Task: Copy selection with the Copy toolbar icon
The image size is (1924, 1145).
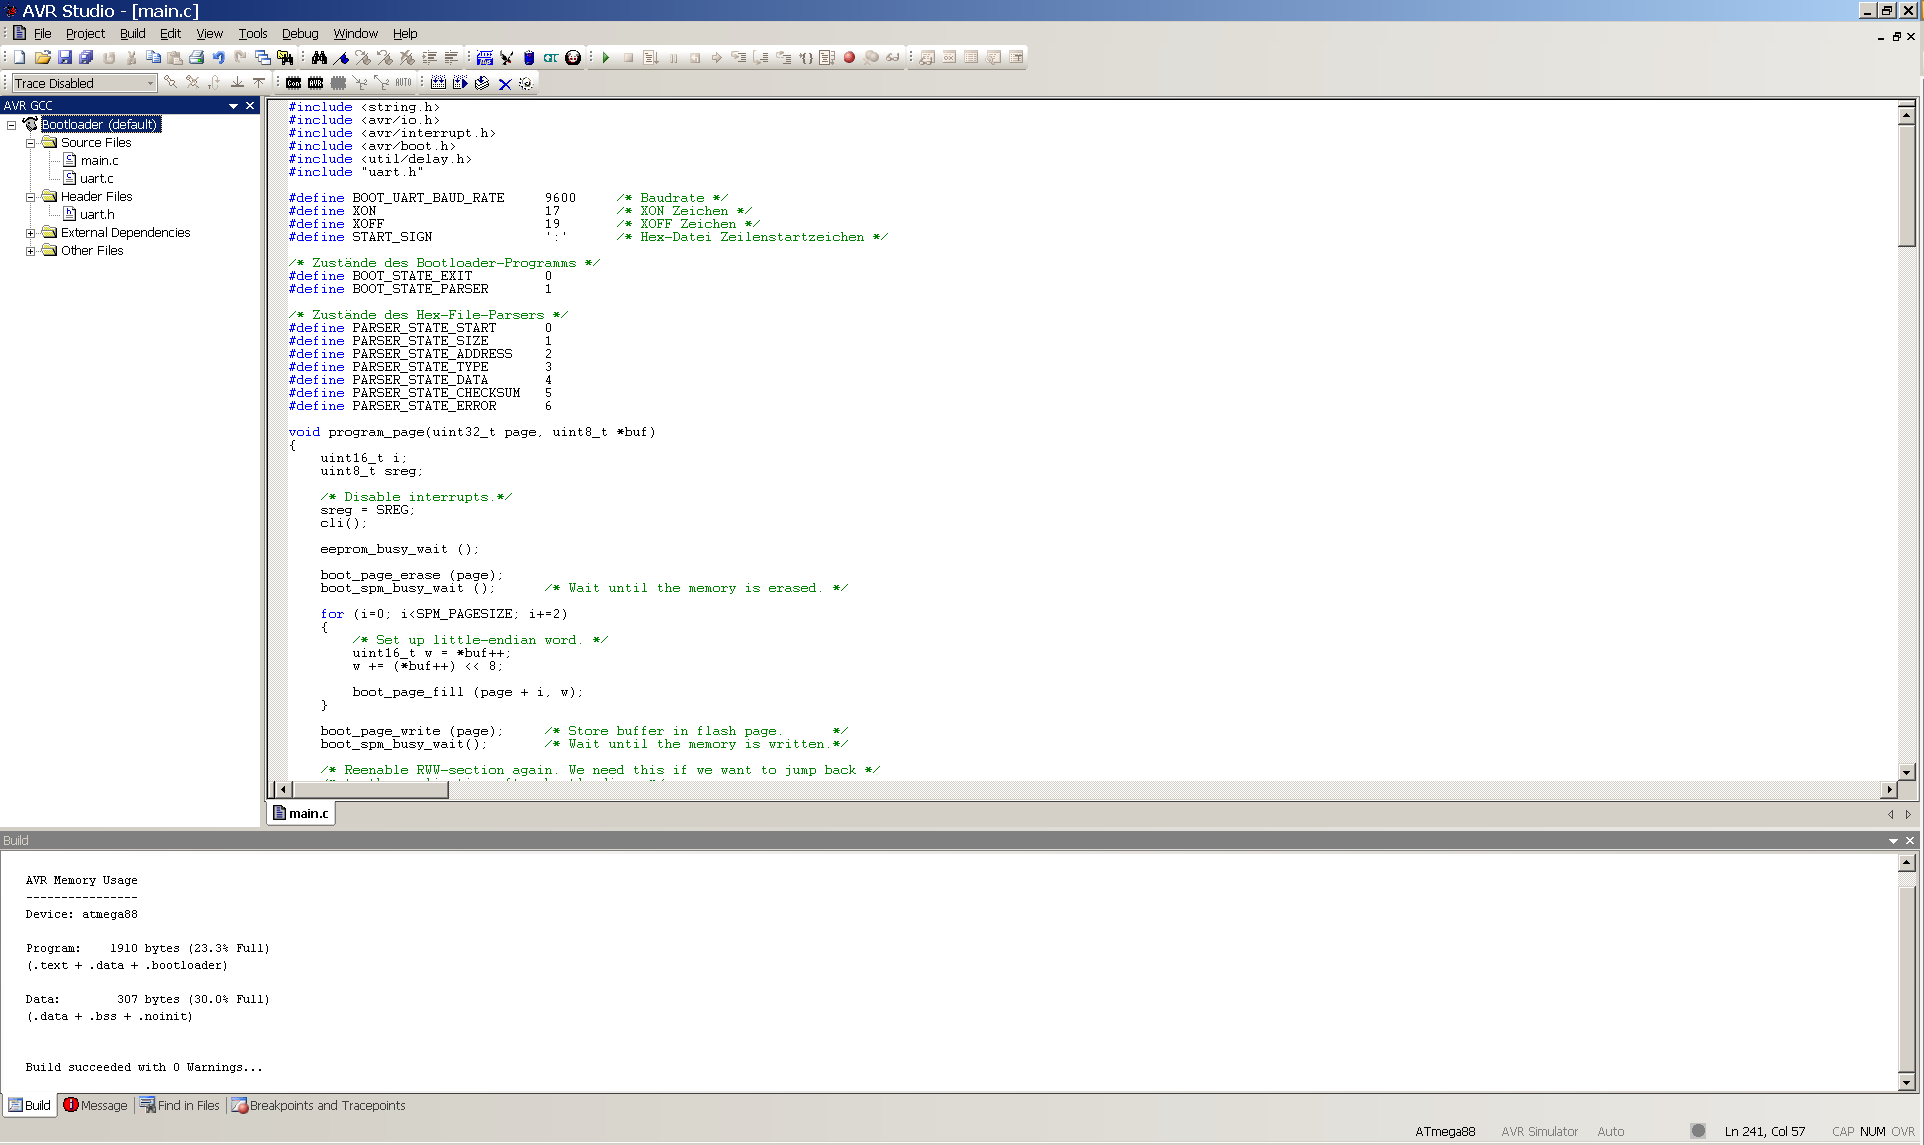Action: point(153,58)
